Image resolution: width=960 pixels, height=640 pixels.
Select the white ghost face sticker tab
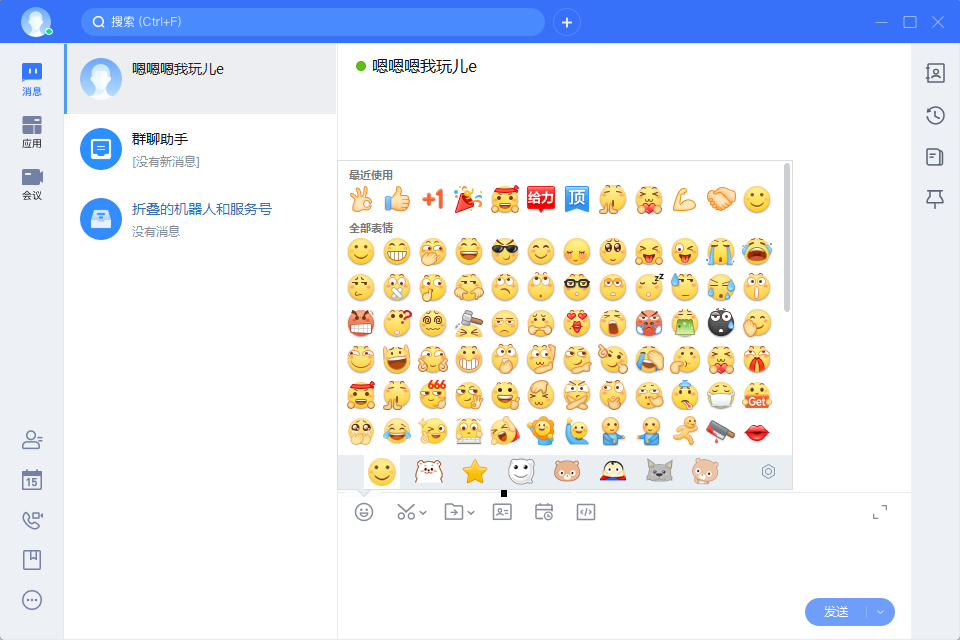click(x=521, y=472)
